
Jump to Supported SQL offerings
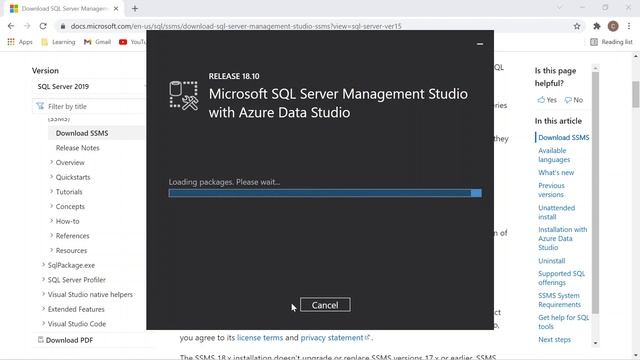(562, 278)
